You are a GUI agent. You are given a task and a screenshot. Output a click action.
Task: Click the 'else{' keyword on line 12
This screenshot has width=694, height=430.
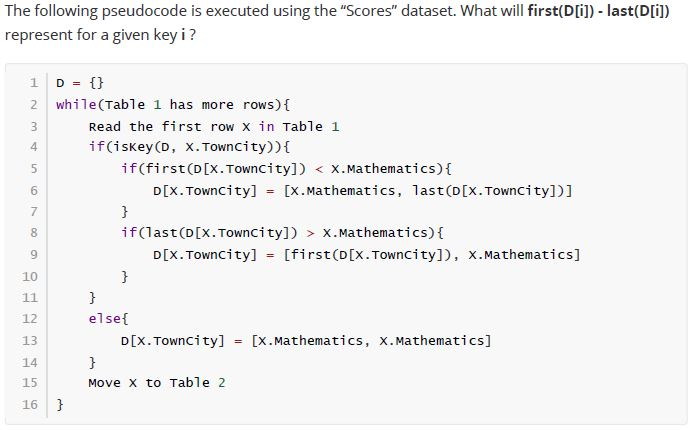click(108, 319)
